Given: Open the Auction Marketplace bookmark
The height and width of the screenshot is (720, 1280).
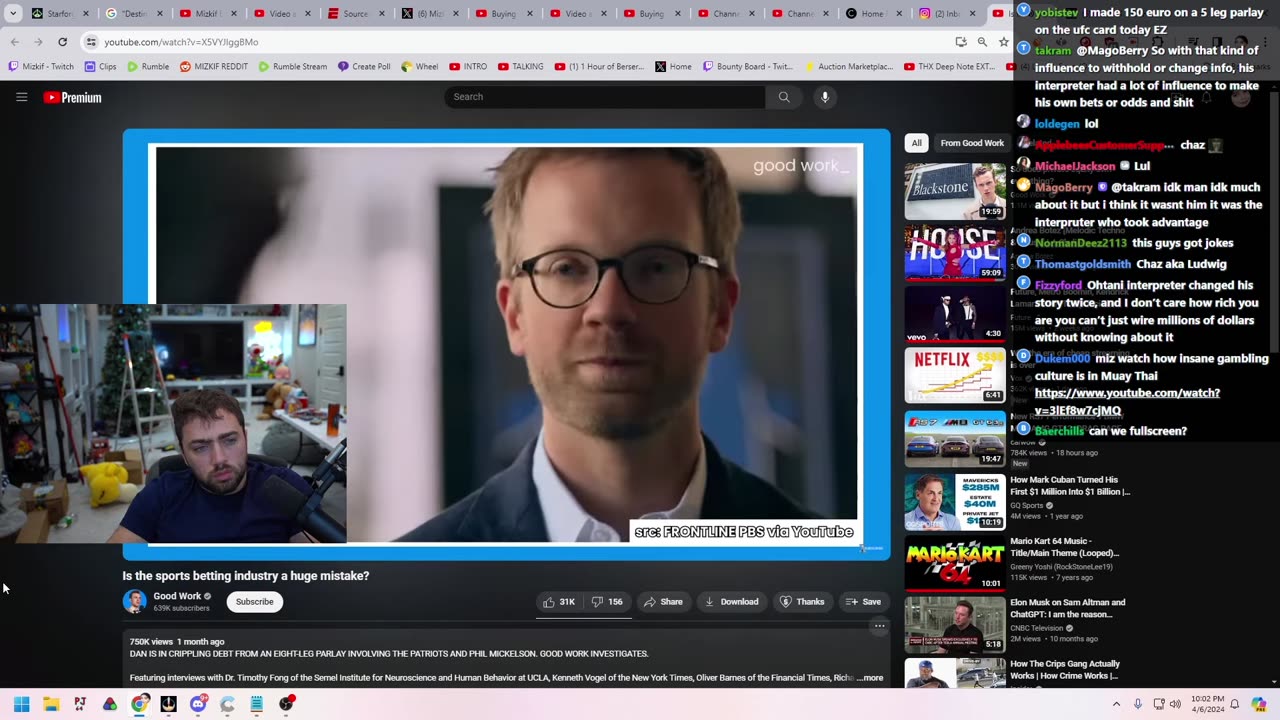Looking at the screenshot, I should click(x=848, y=67).
